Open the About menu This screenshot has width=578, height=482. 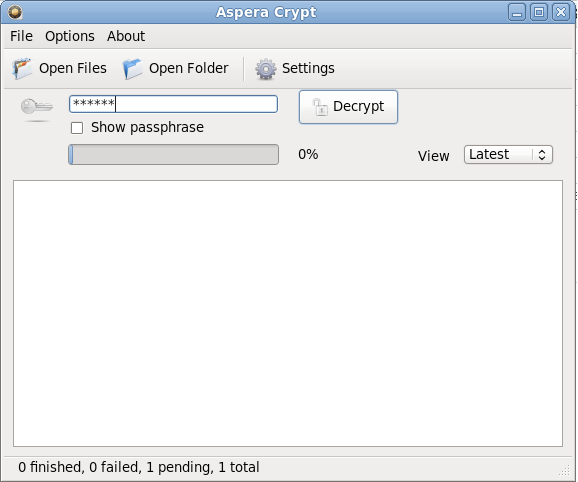coord(126,36)
